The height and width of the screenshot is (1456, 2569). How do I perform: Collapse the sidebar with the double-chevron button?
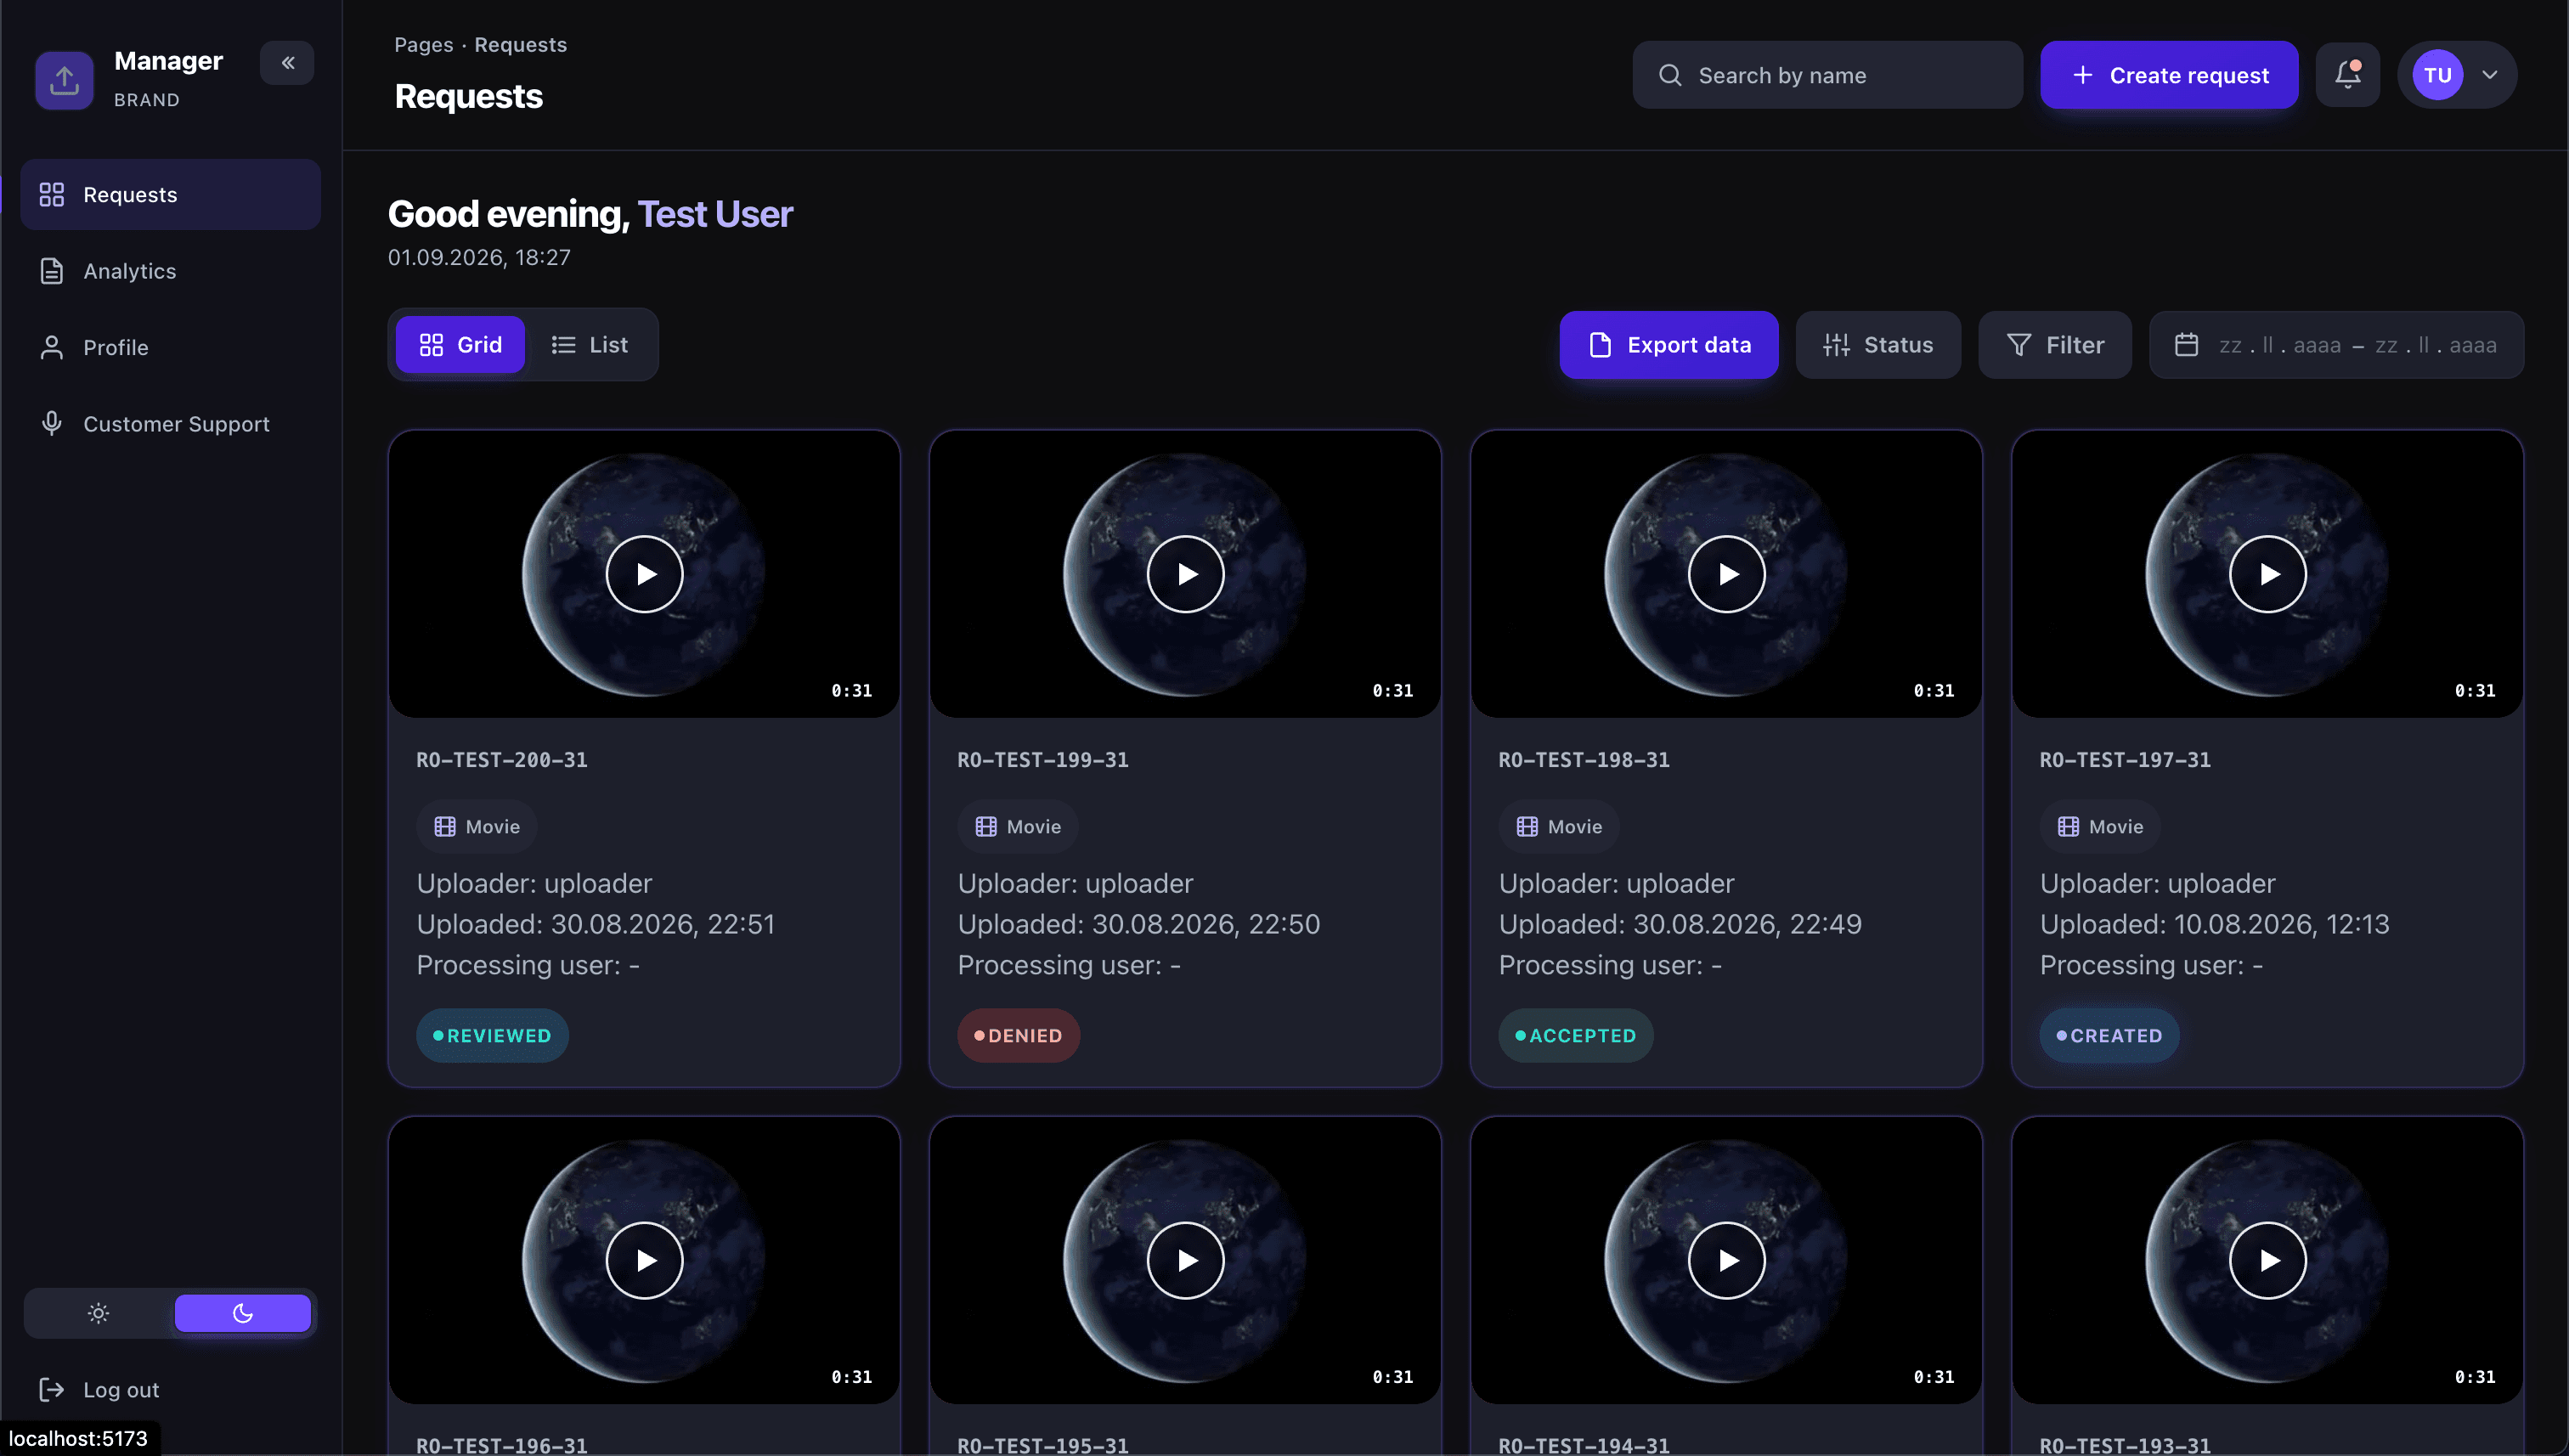click(287, 63)
